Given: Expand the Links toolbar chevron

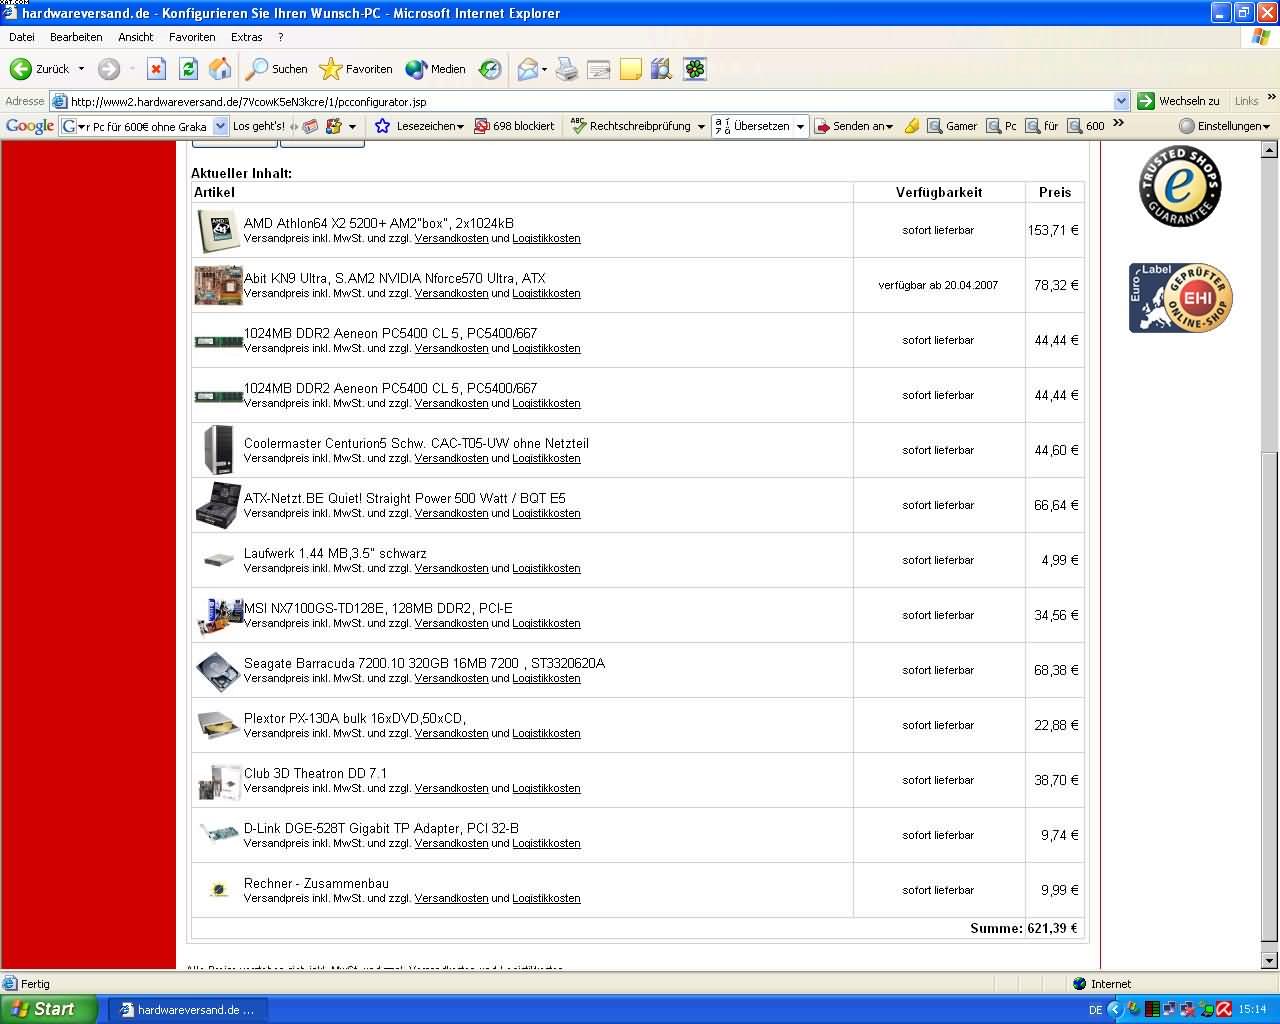Looking at the screenshot, I should pos(1271,98).
